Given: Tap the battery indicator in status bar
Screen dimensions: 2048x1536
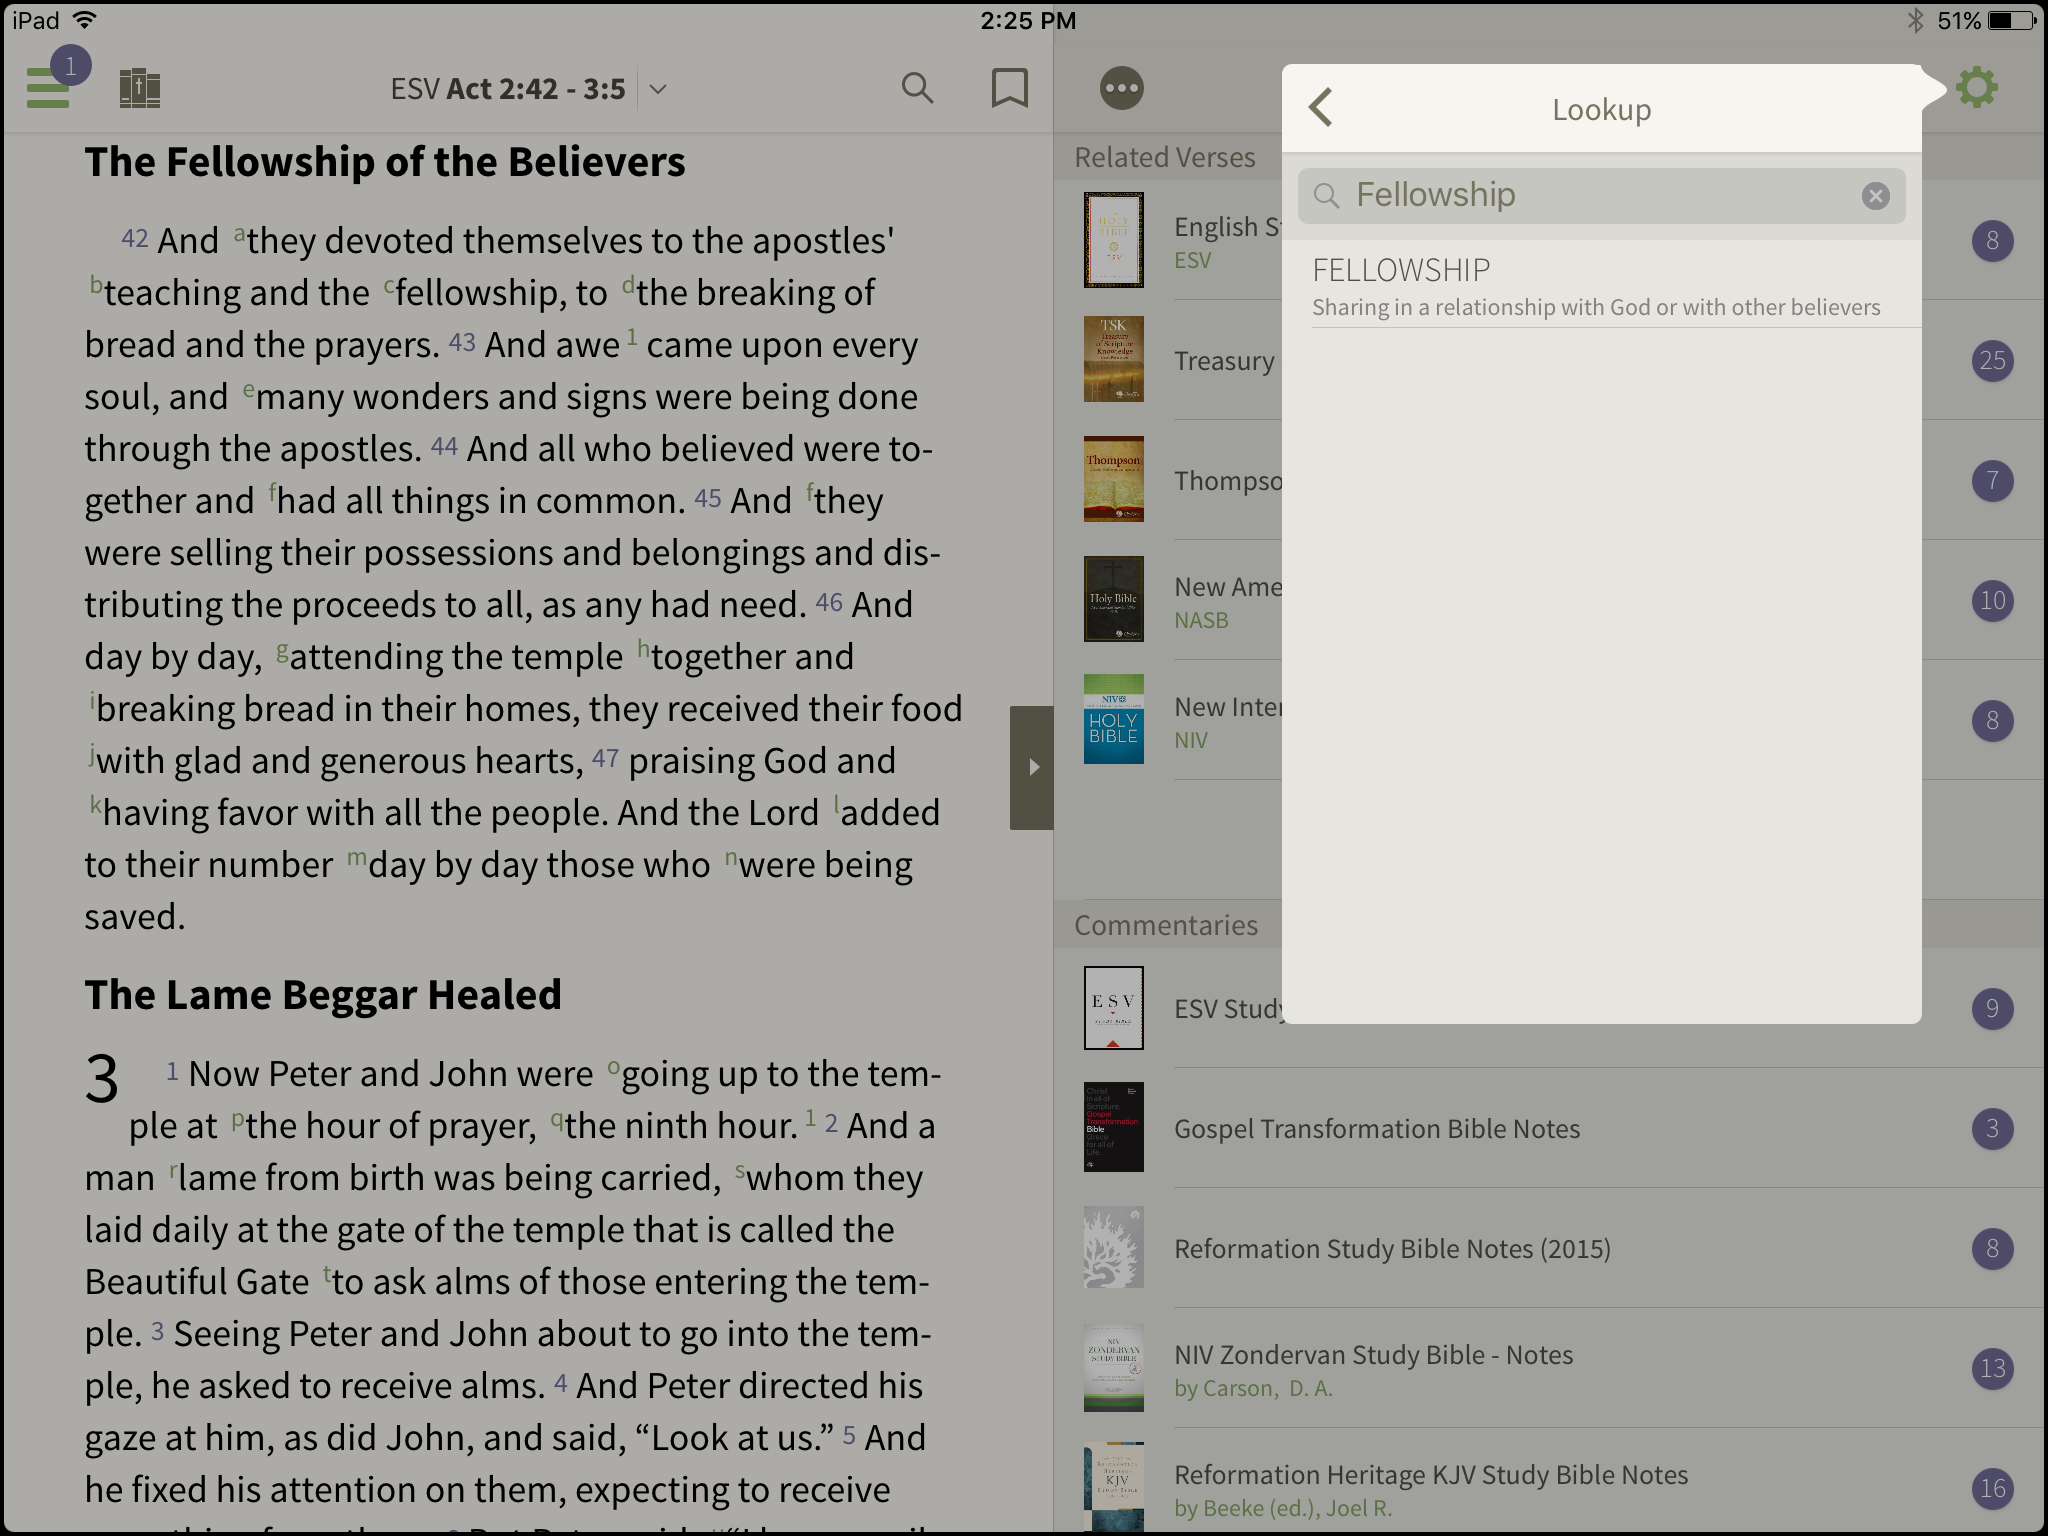Looking at the screenshot, I should pyautogui.click(x=2012, y=20).
